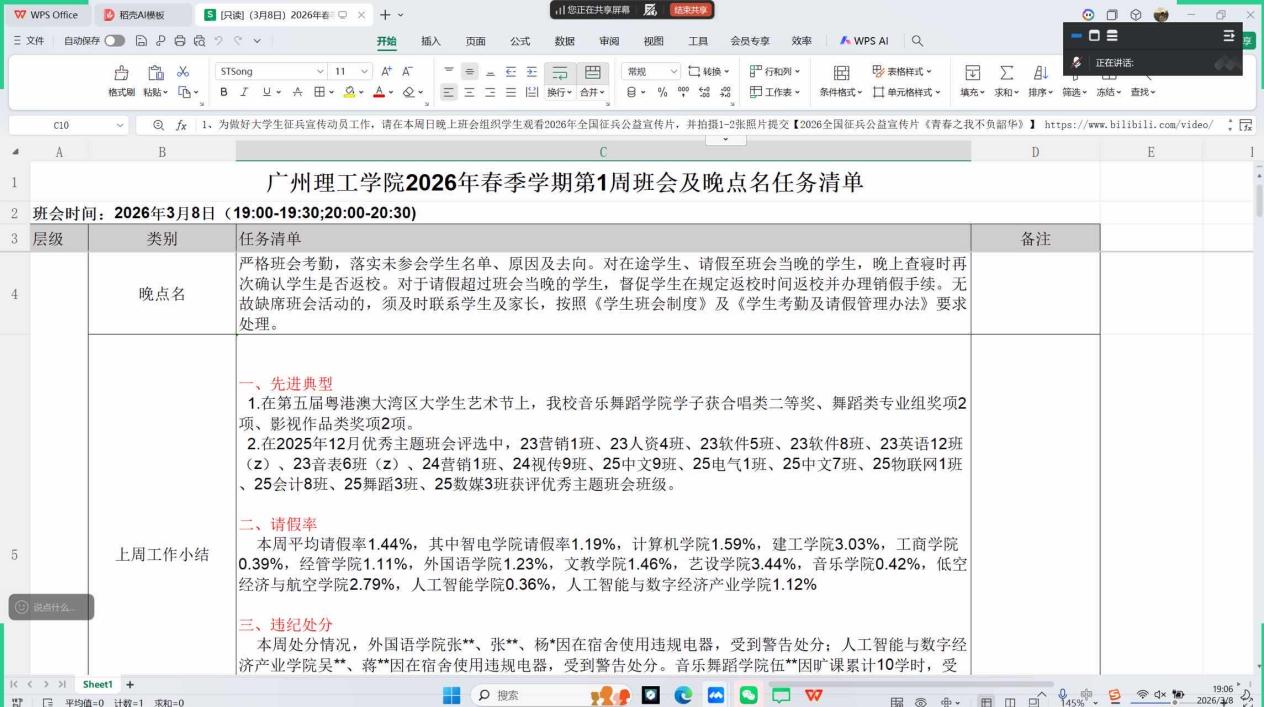1264x707 pixels.
Task: Open the 常规 number format dropdown
Action: pos(674,72)
